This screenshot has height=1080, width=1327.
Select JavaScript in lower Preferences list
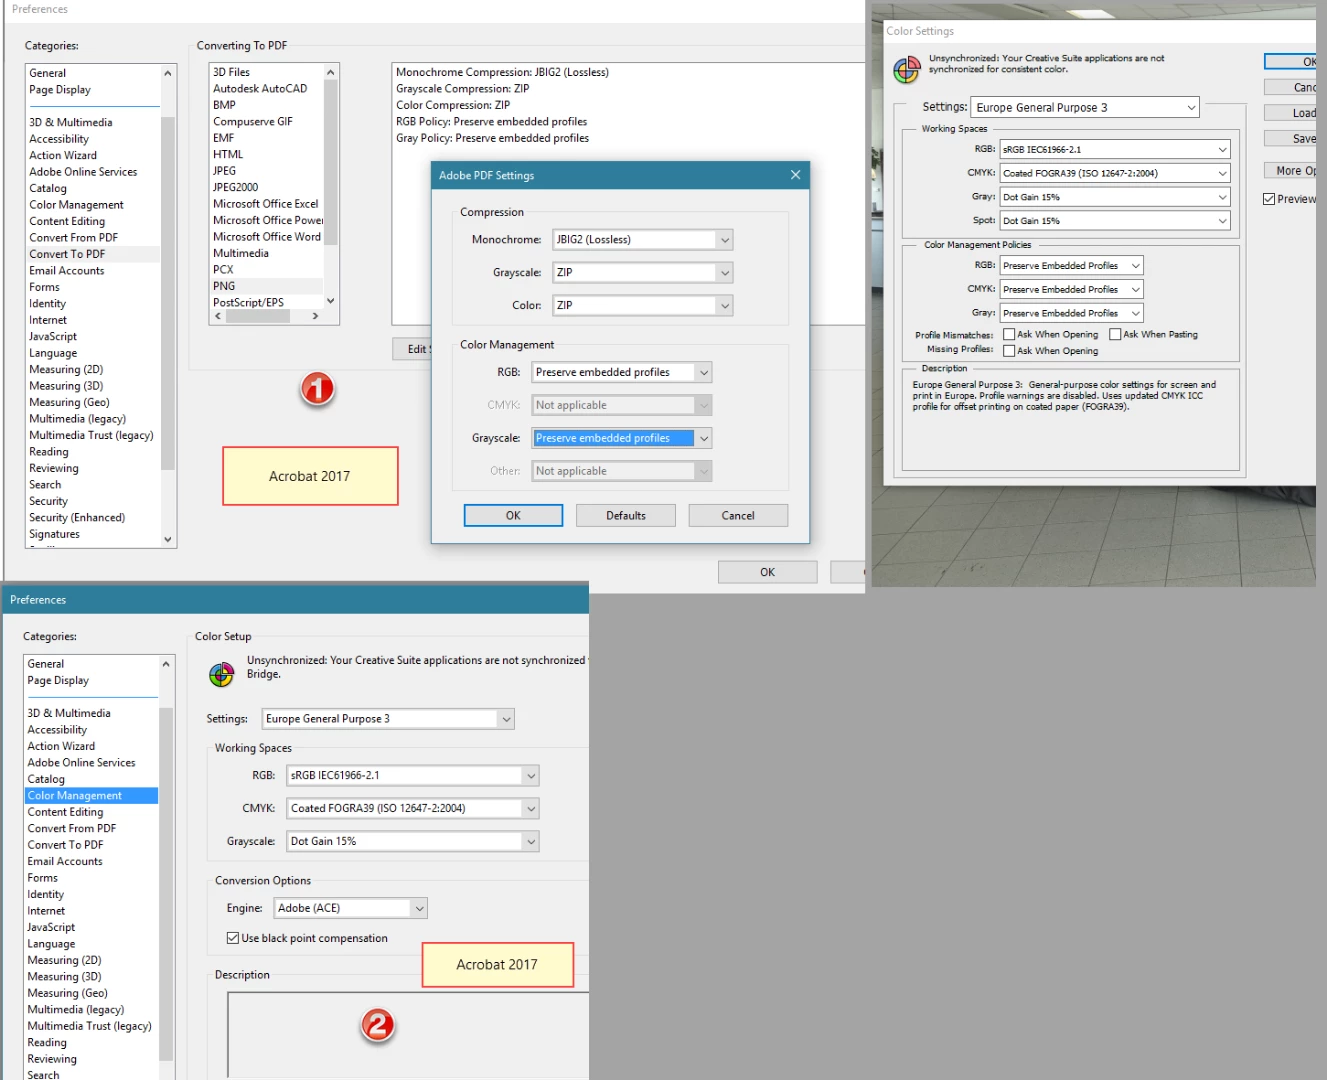[x=51, y=928]
